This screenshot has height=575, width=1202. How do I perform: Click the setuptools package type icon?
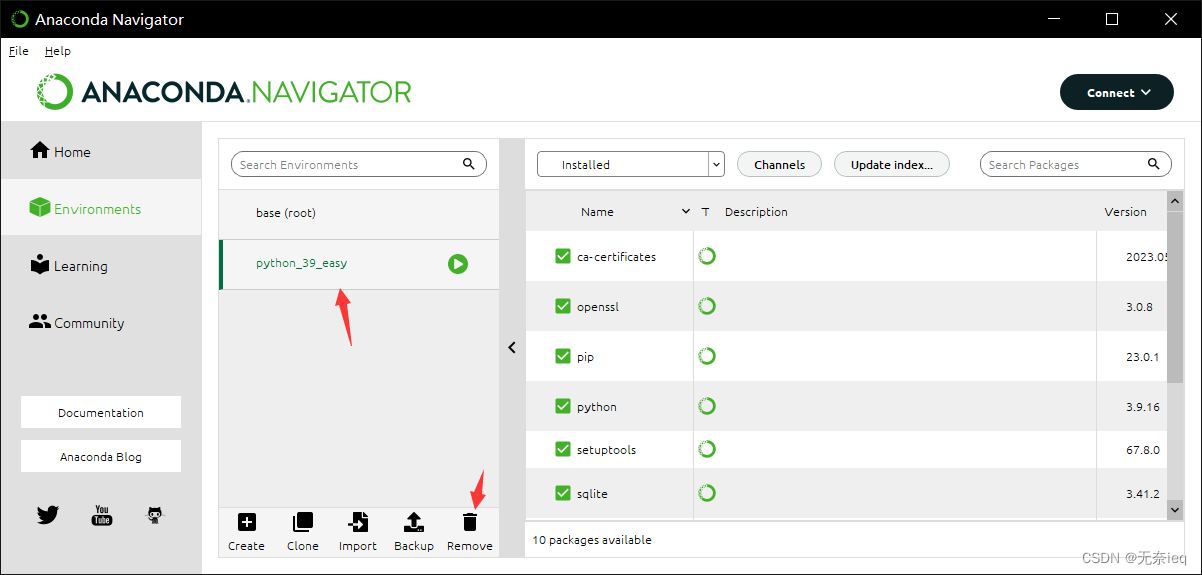point(707,449)
